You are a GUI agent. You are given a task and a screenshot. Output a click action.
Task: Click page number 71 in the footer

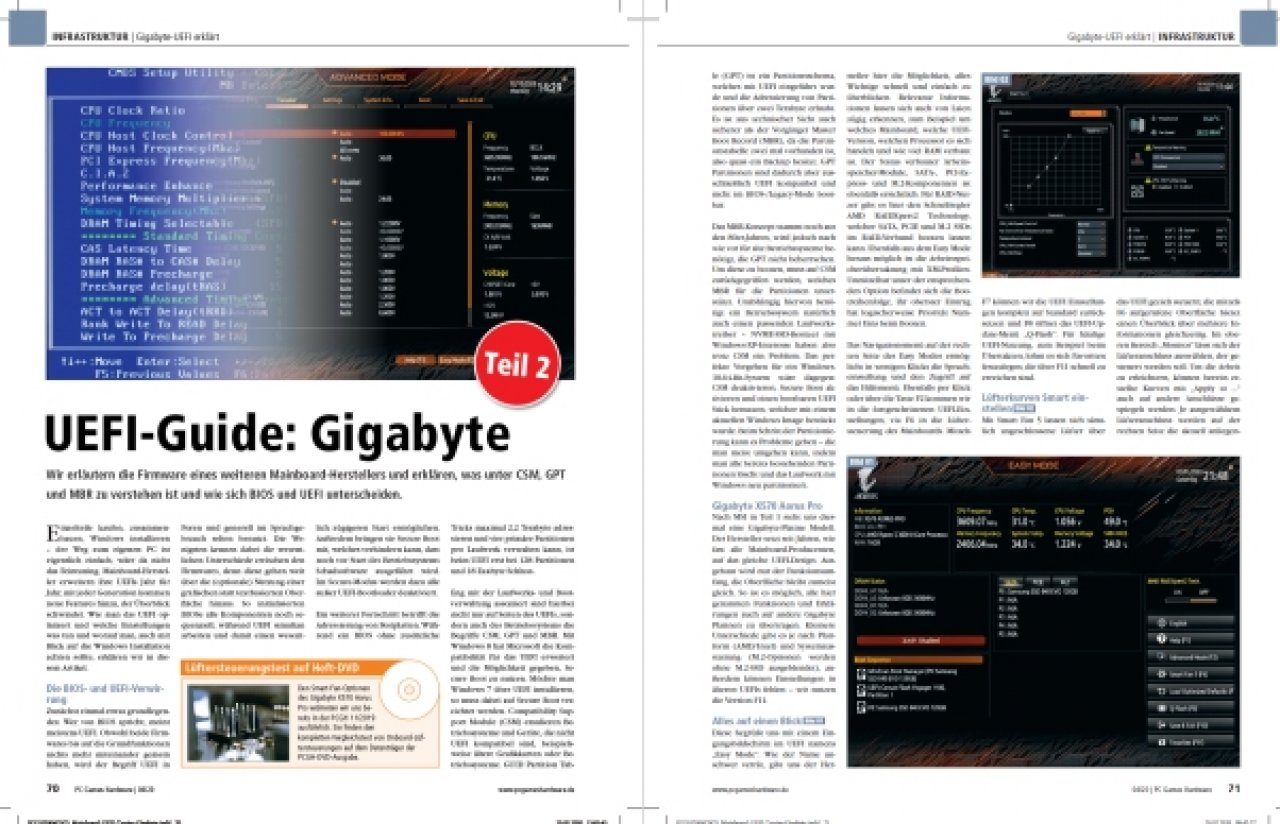[x=1233, y=788]
